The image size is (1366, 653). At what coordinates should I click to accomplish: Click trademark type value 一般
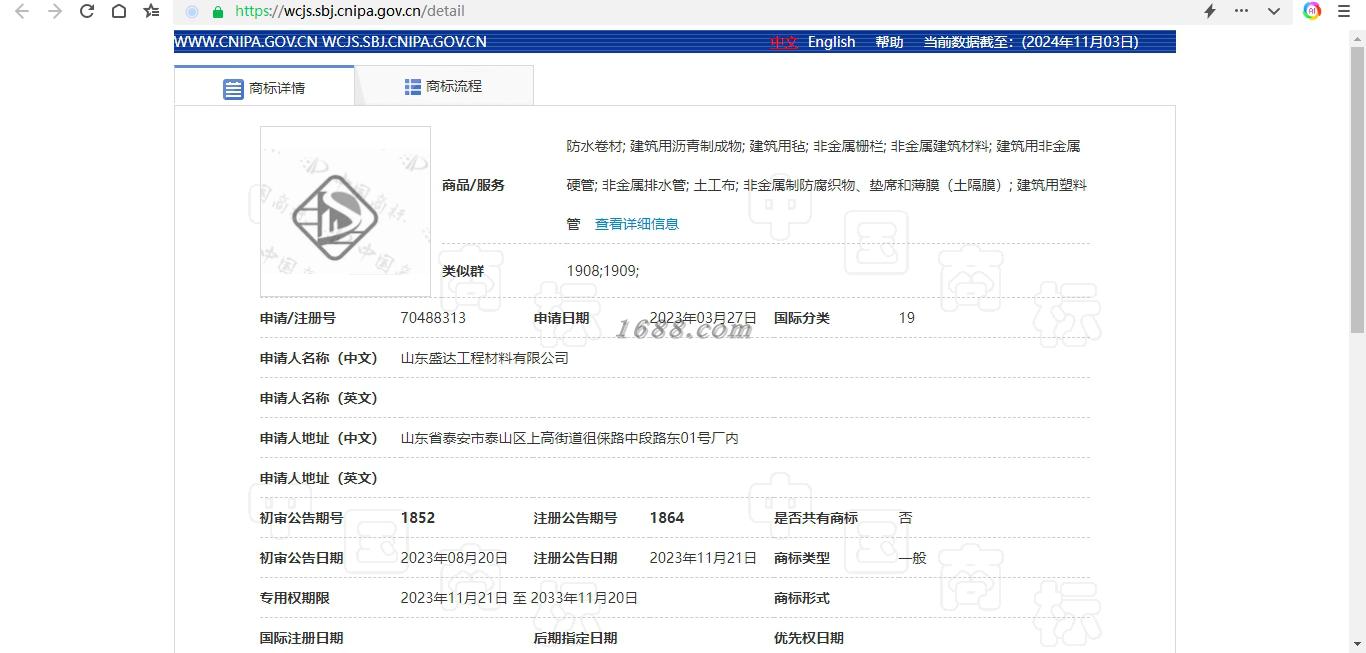click(912, 558)
